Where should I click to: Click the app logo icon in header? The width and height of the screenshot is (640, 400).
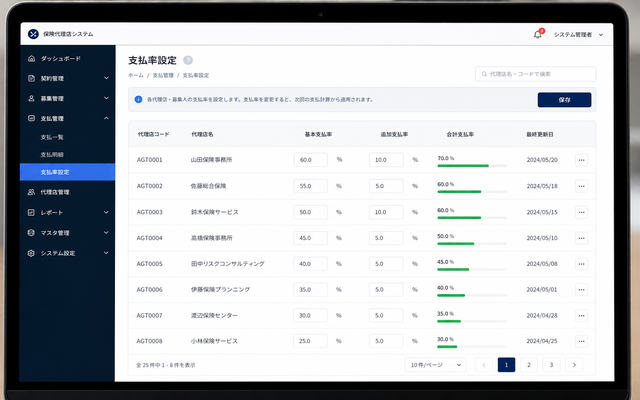[33, 34]
